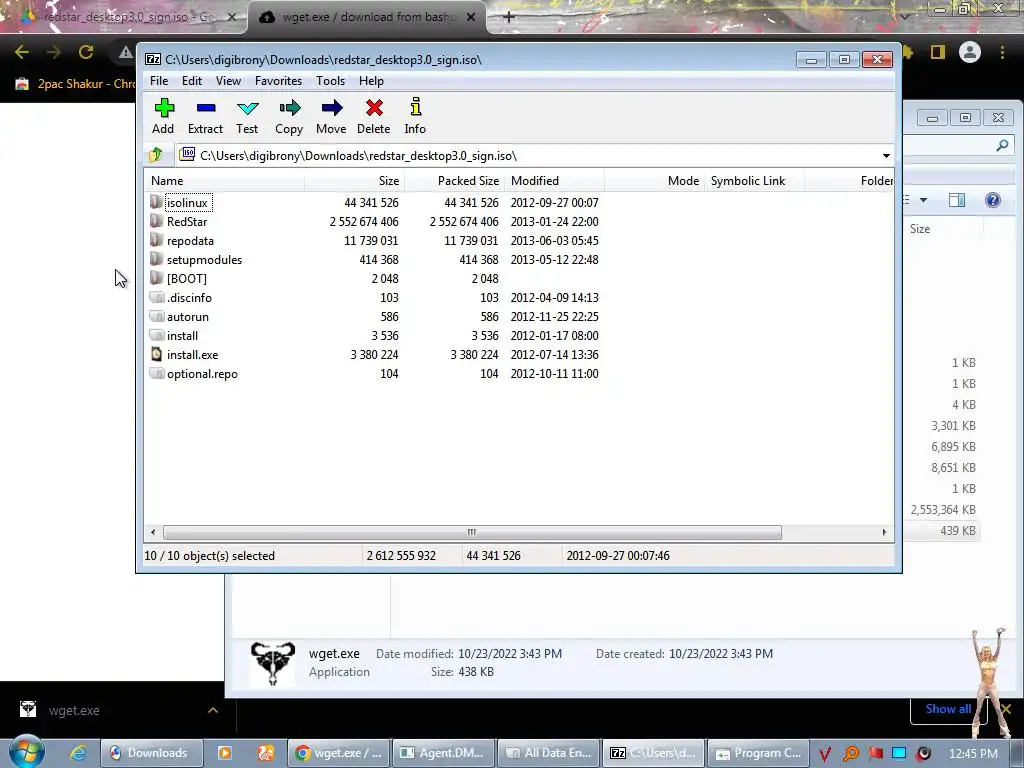Viewport: 1024px width, 768px height.
Task: Open the Windows Start orb
Action: tap(26, 752)
